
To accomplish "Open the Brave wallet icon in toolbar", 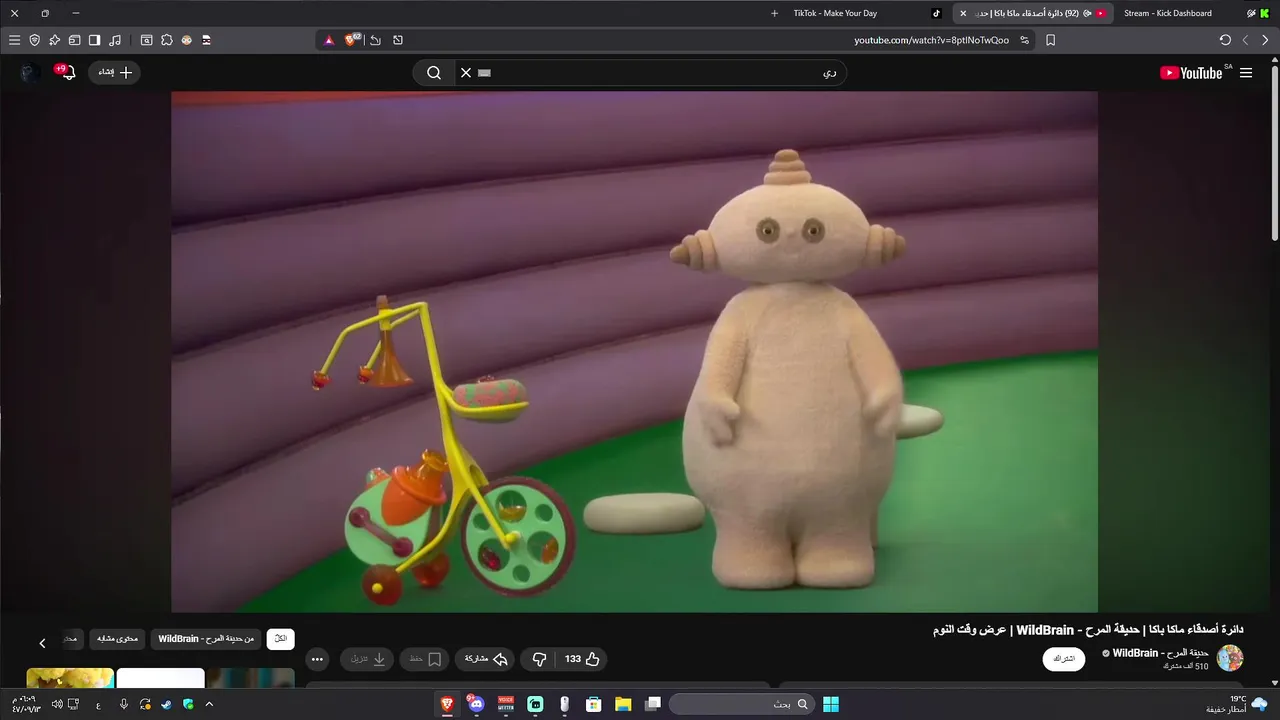I will [74, 40].
